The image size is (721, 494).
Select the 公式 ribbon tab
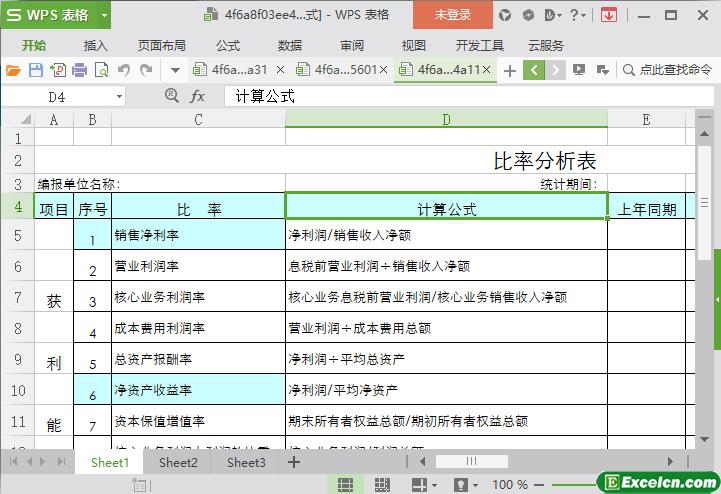228,46
